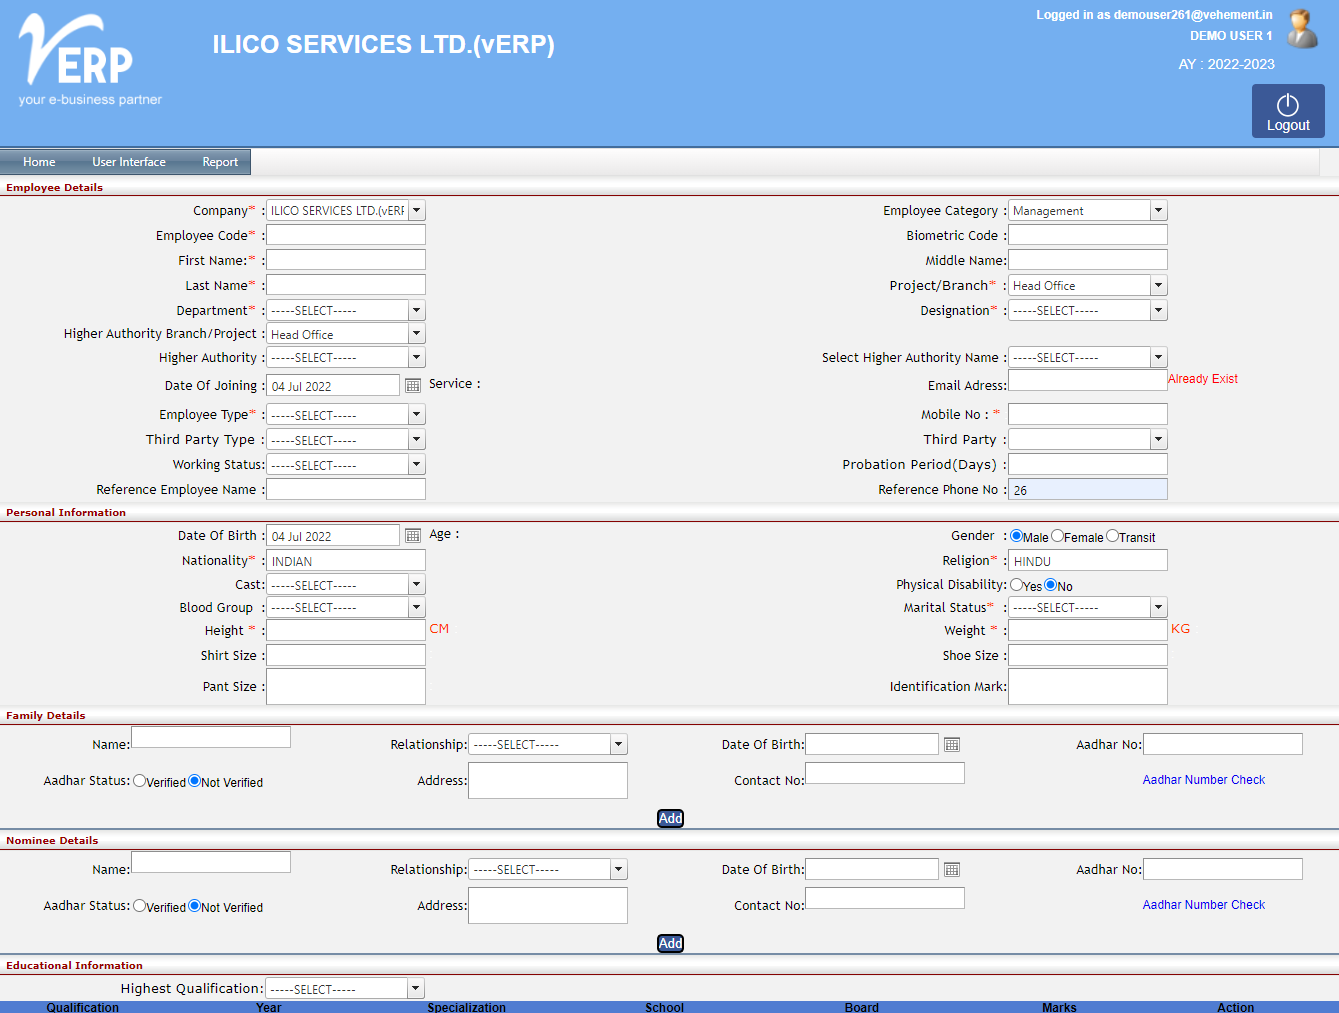The image size is (1339, 1013).
Task: Click the Family Details Name field
Action: (x=211, y=737)
